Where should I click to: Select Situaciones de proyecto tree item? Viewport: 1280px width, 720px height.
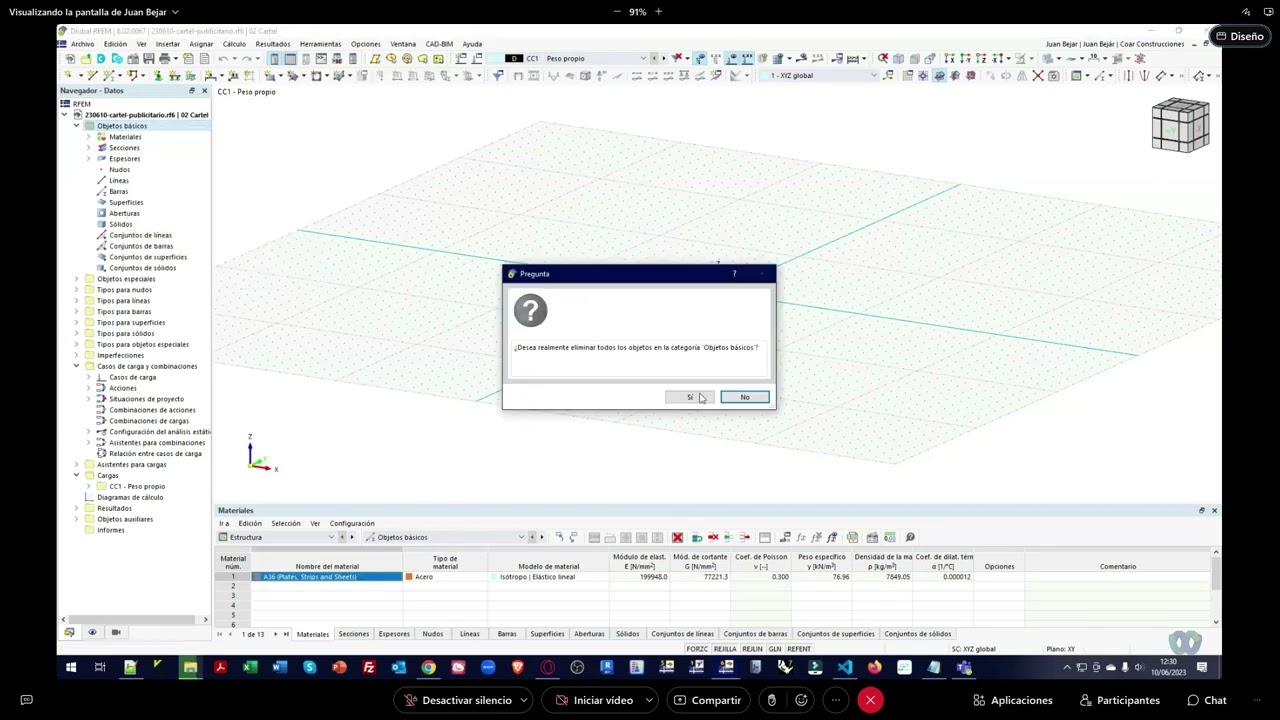(x=146, y=399)
